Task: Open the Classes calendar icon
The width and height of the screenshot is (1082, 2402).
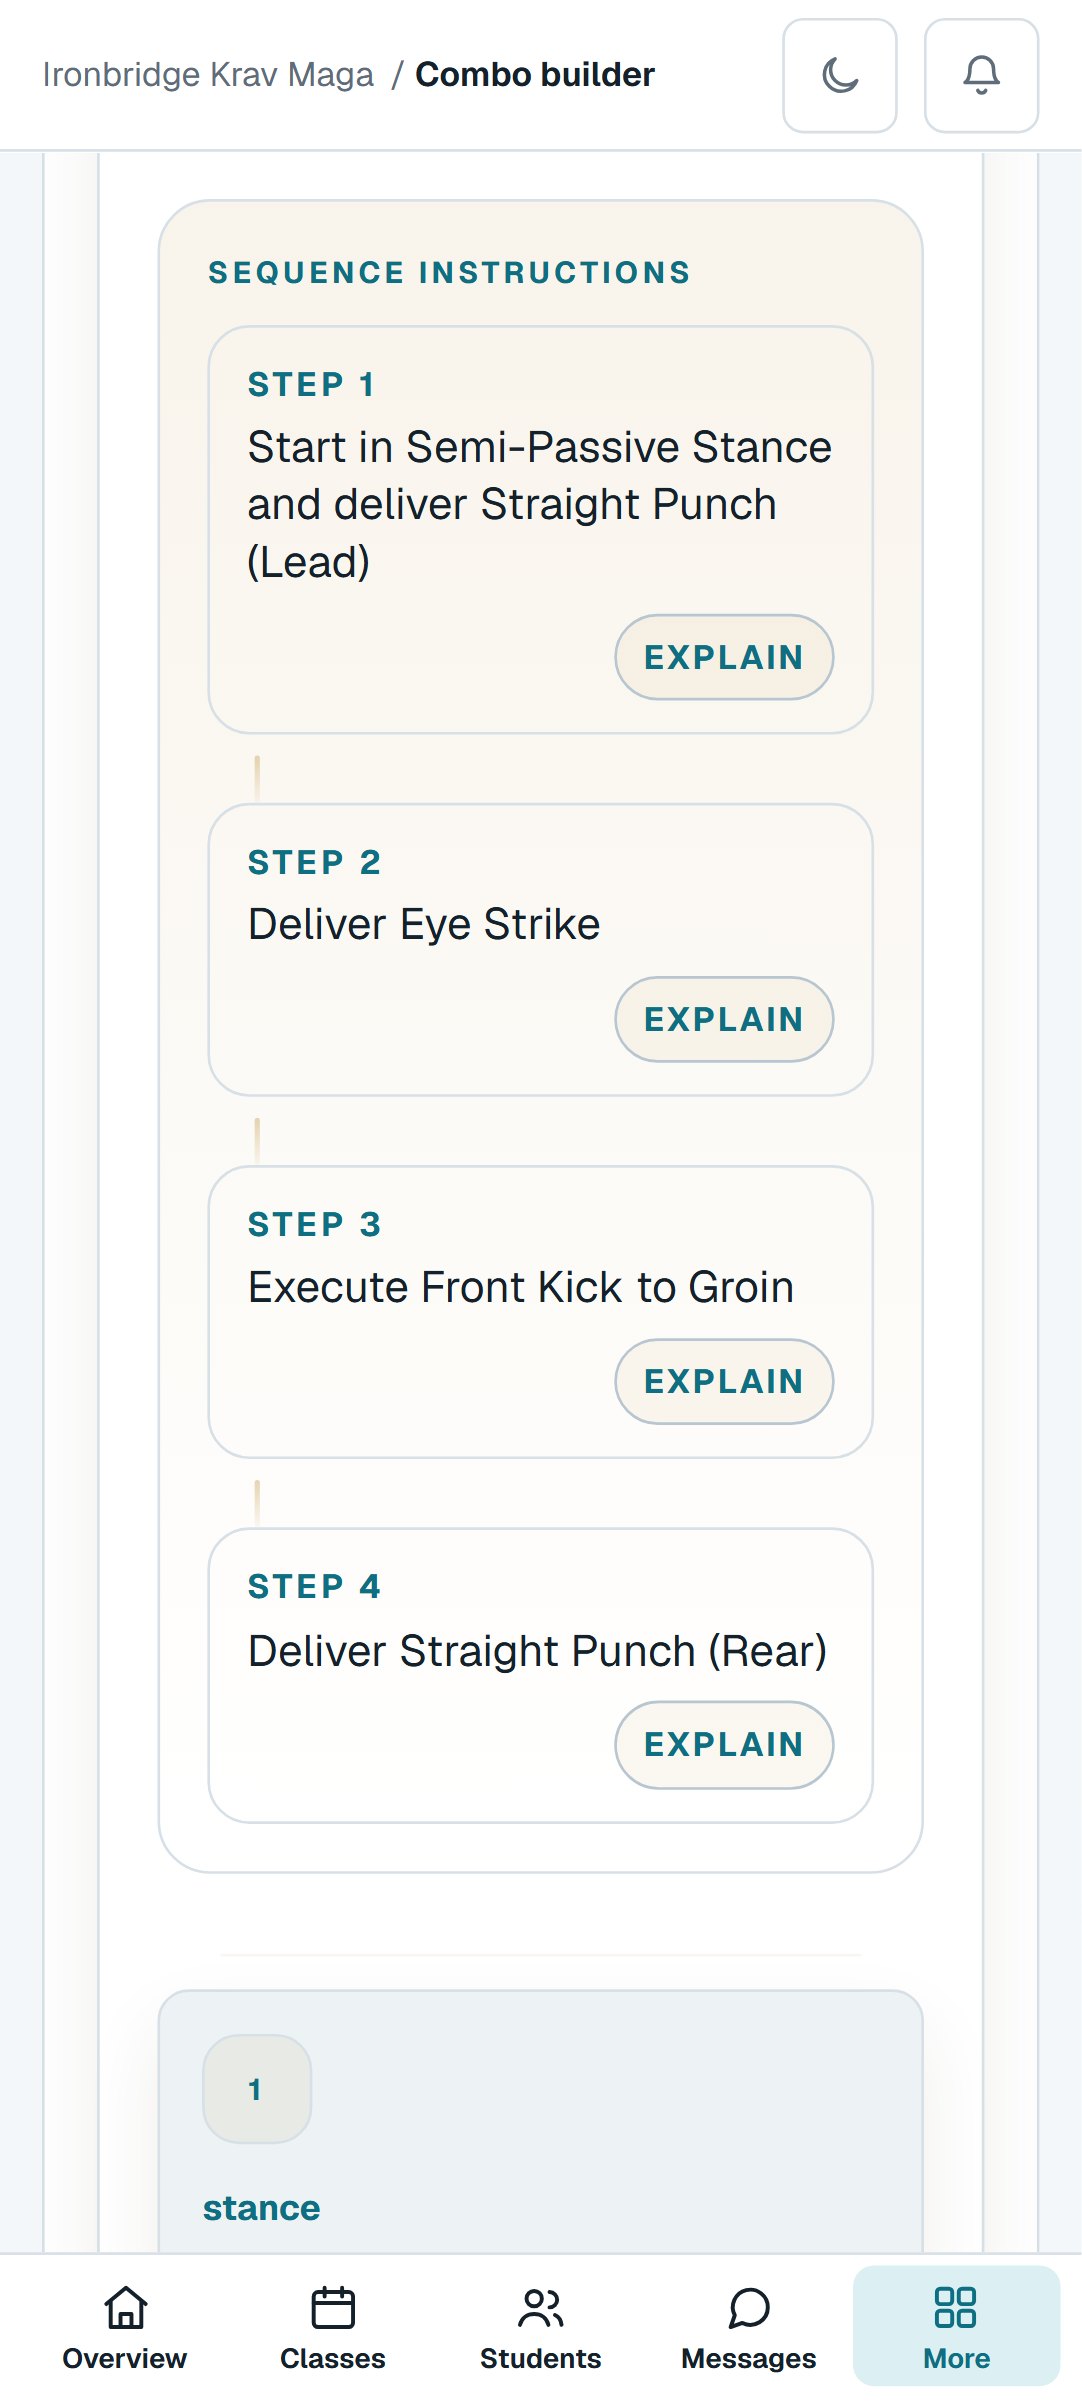Action: [333, 2307]
